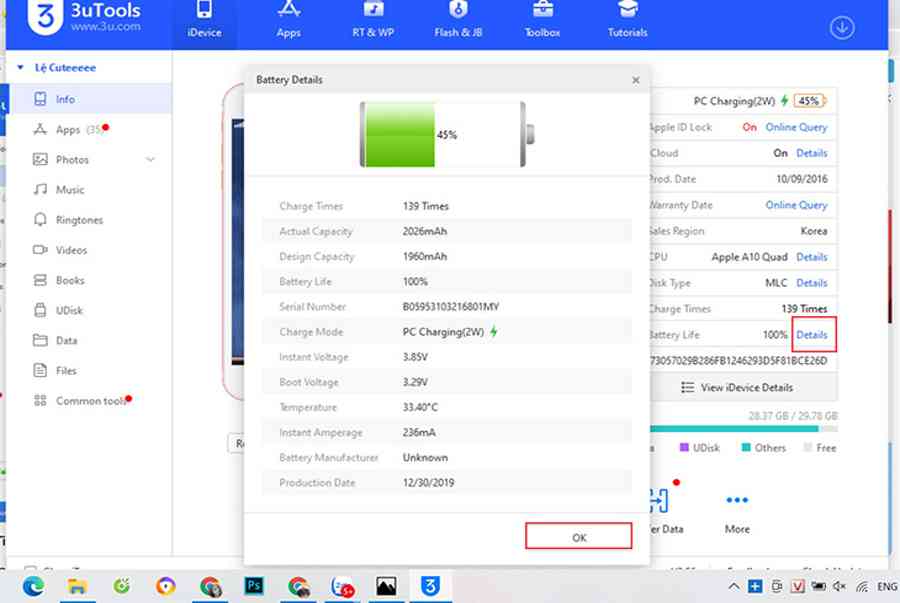Open the Zalo app with 5+ badge
900x603 pixels.
tap(343, 586)
